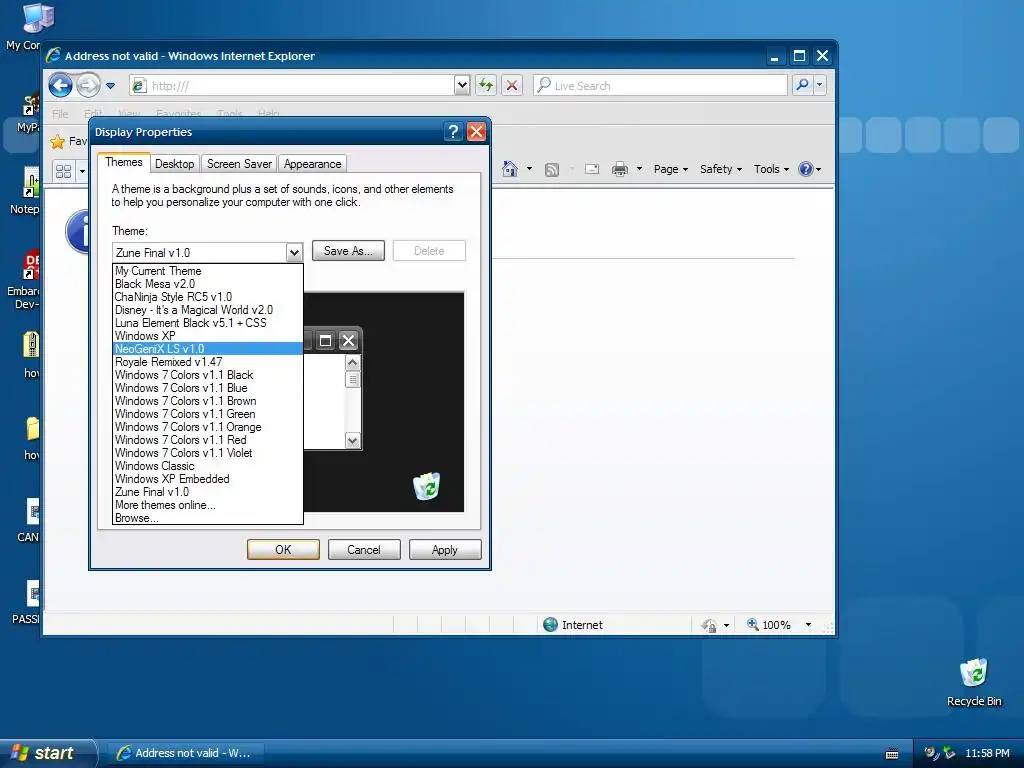Choose the Windows XP theme entry
This screenshot has width=1024, height=768.
click(x=208, y=336)
